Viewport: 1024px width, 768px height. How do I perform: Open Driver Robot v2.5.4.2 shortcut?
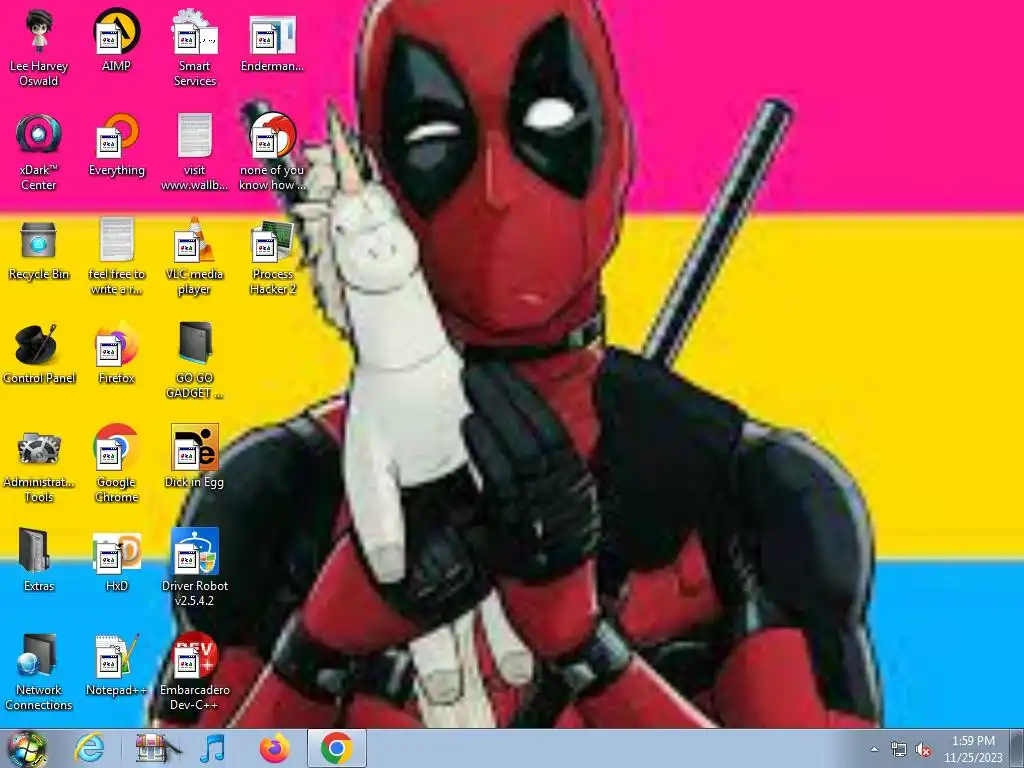pos(195,568)
